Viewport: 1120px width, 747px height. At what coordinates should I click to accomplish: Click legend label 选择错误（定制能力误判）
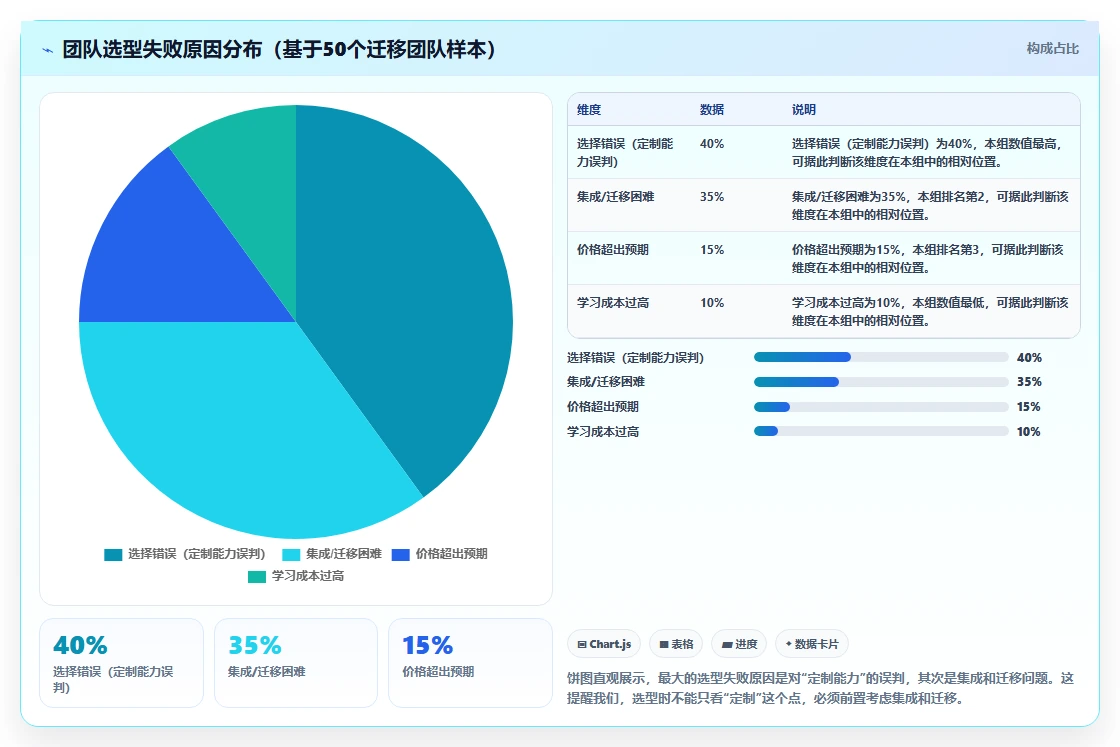[x=196, y=554]
